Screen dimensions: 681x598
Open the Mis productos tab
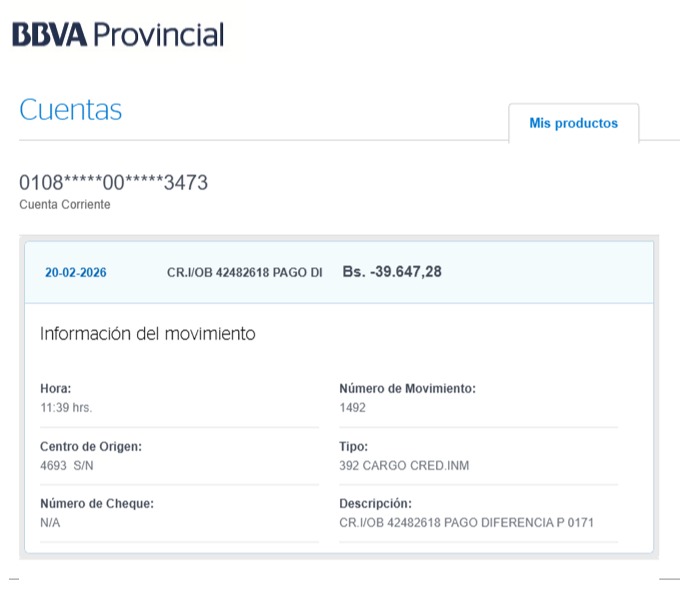click(573, 123)
